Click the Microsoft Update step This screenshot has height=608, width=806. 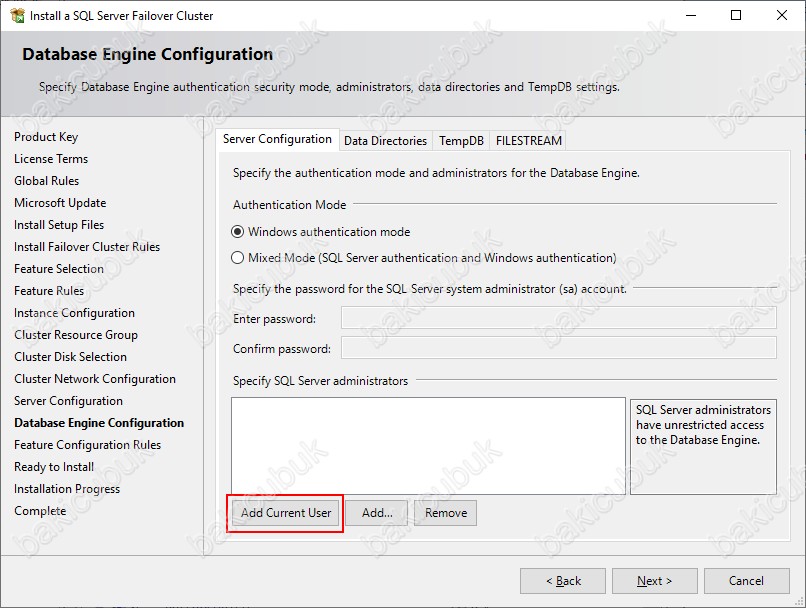[x=60, y=203]
